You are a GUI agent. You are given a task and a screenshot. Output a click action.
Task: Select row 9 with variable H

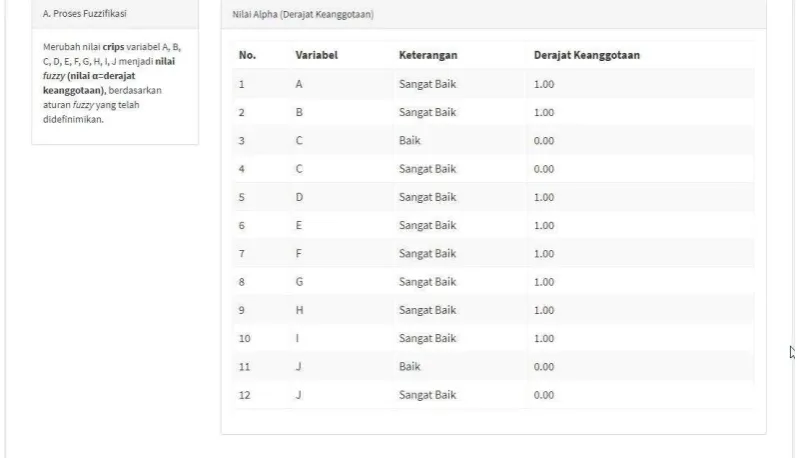click(x=493, y=310)
